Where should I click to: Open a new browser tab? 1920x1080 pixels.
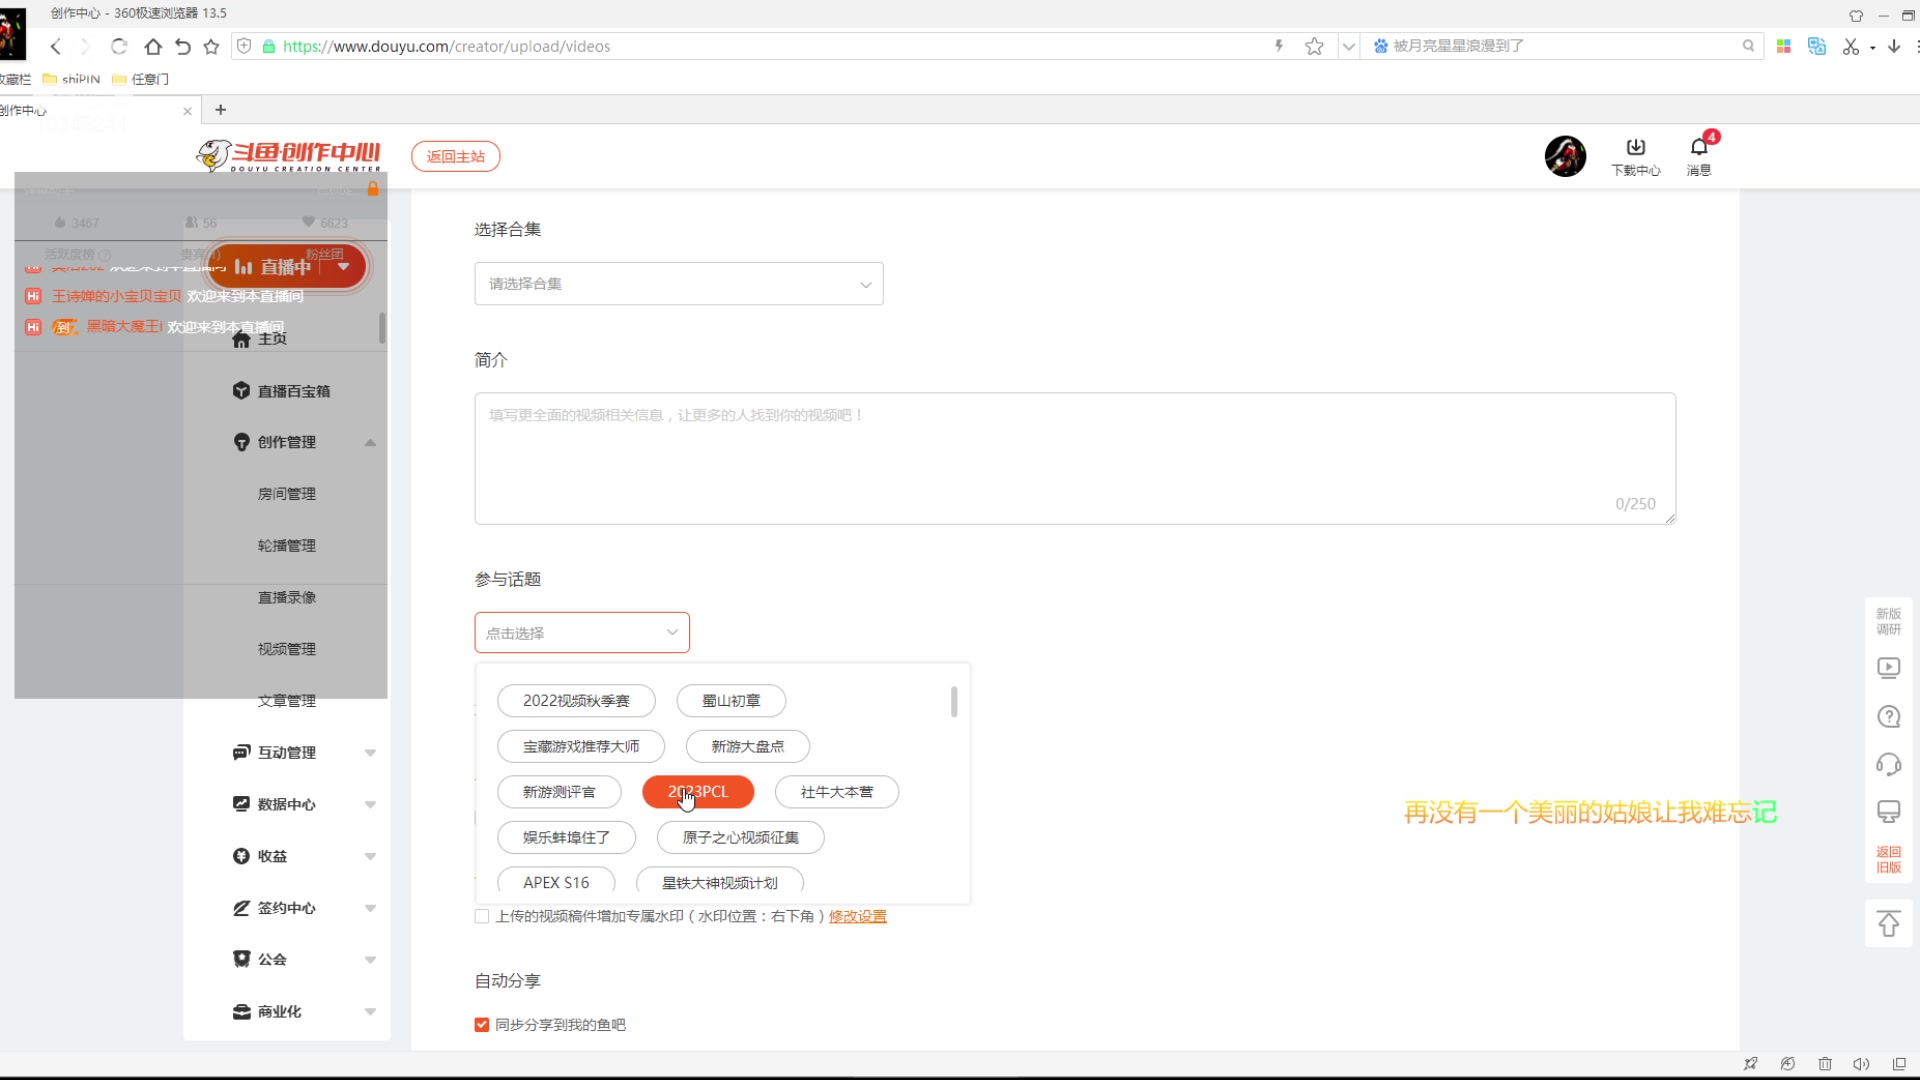220,110
